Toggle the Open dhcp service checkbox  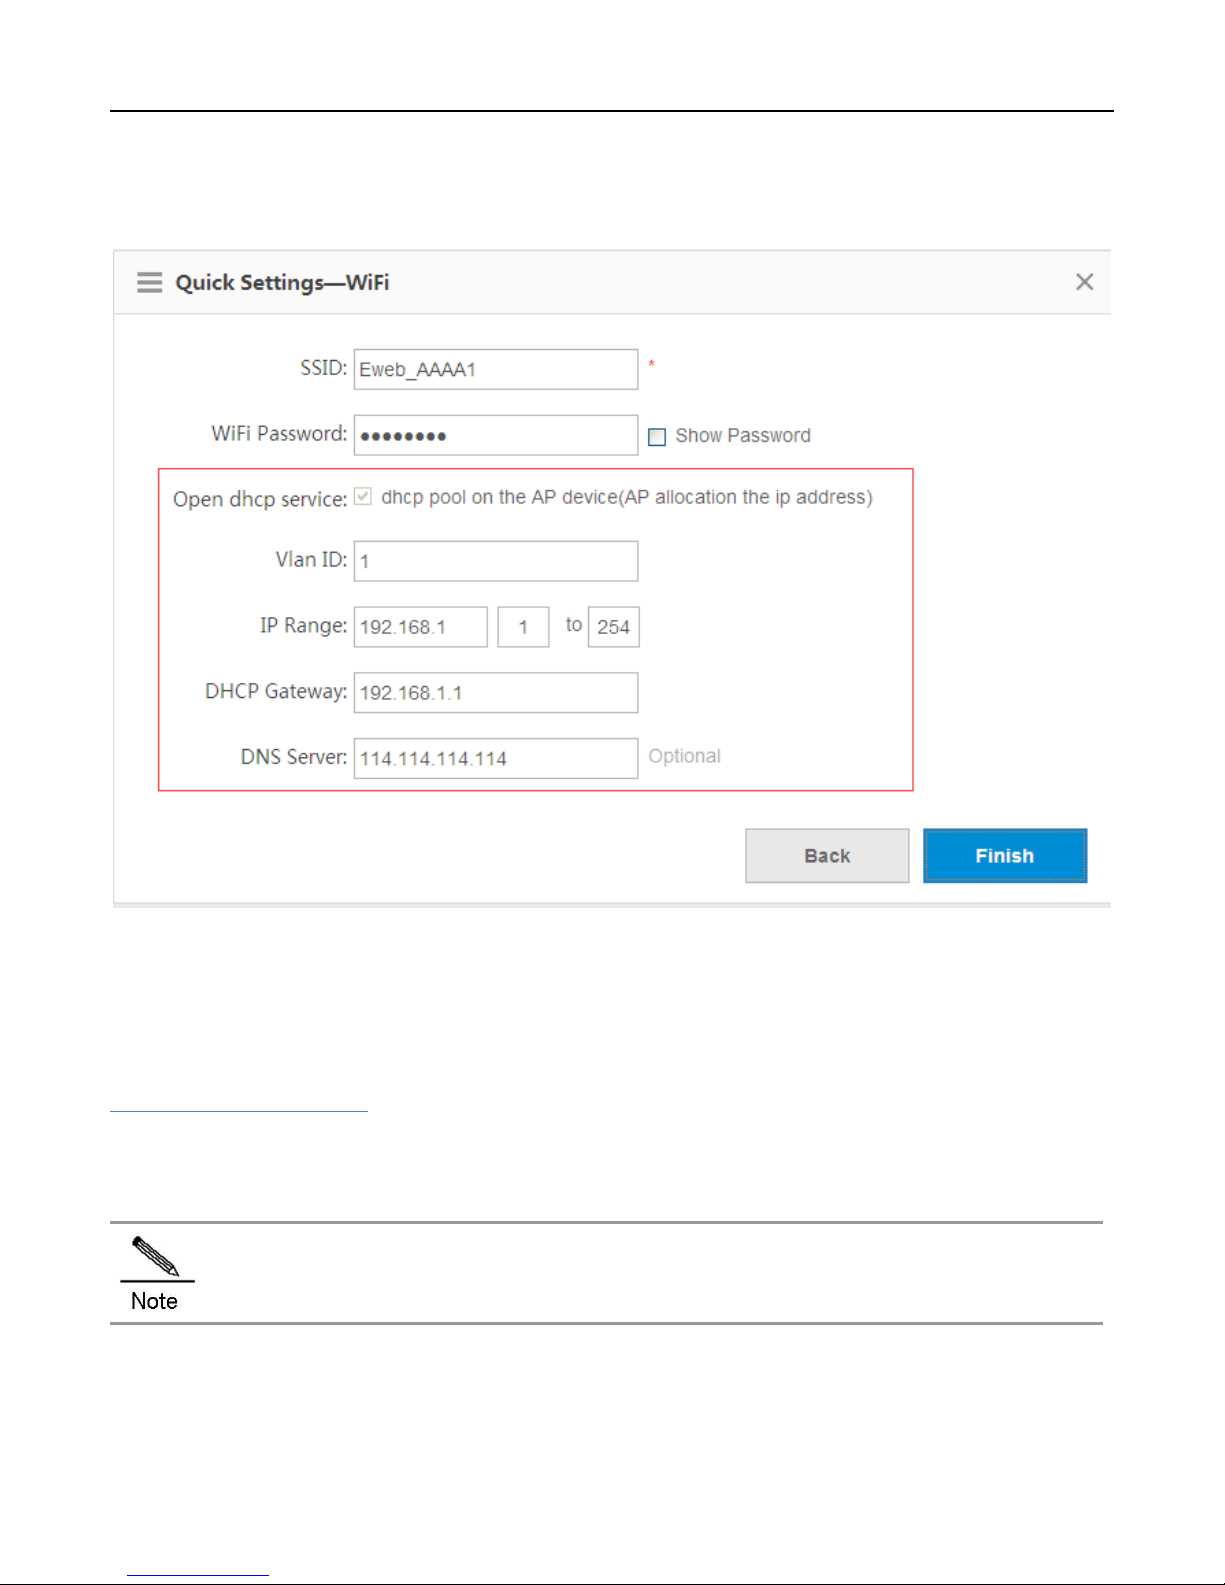pyautogui.click(x=363, y=496)
